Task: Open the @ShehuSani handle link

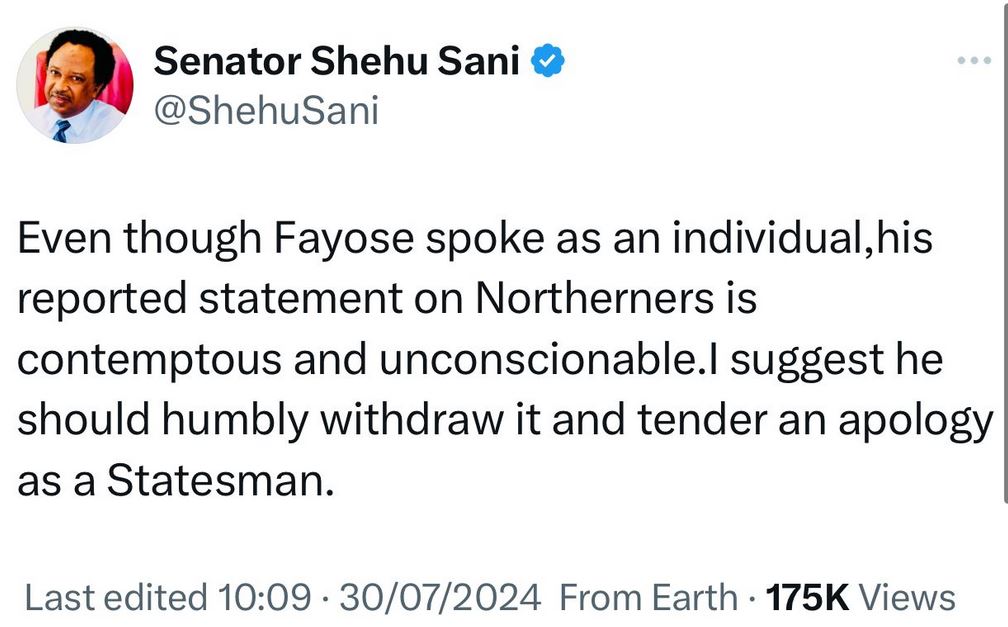Action: click(265, 110)
